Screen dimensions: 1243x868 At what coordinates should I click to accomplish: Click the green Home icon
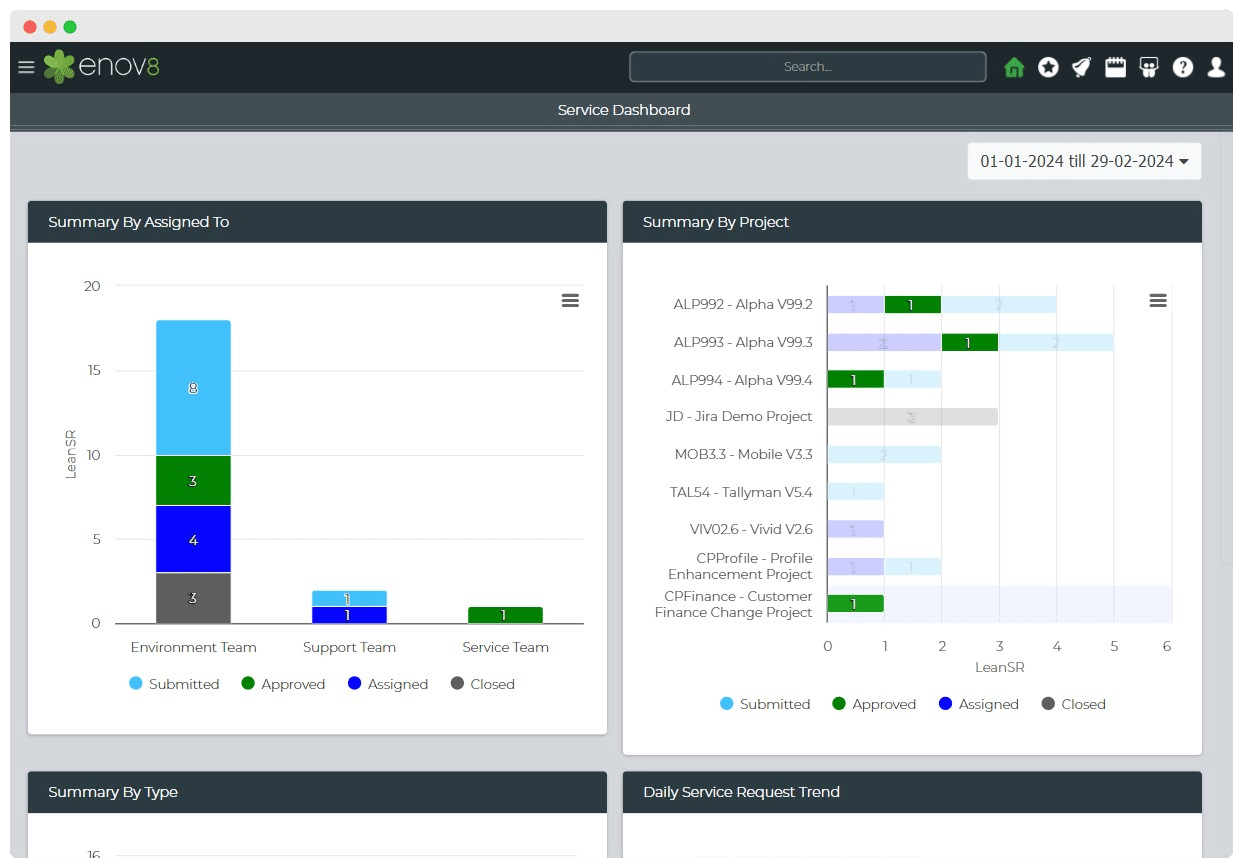click(x=1014, y=67)
